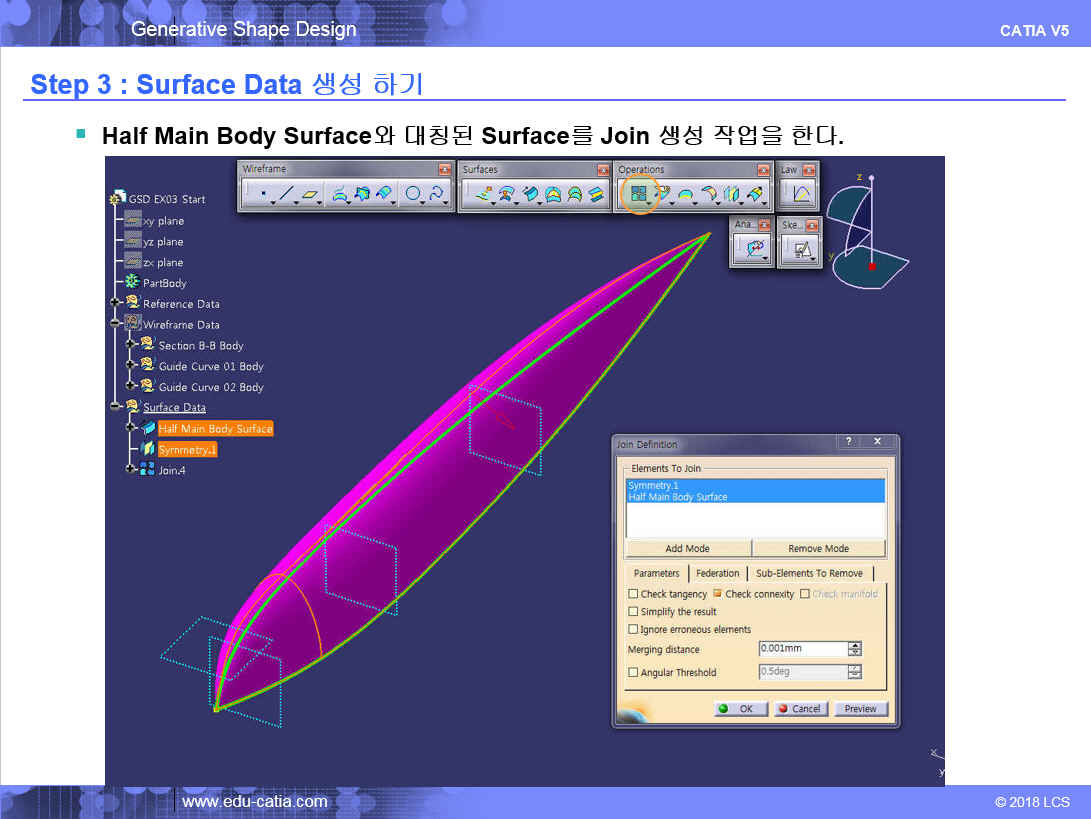The image size is (1091, 819).
Task: Open the Sub-Elements To Remove tab
Action: pyautogui.click(x=808, y=573)
